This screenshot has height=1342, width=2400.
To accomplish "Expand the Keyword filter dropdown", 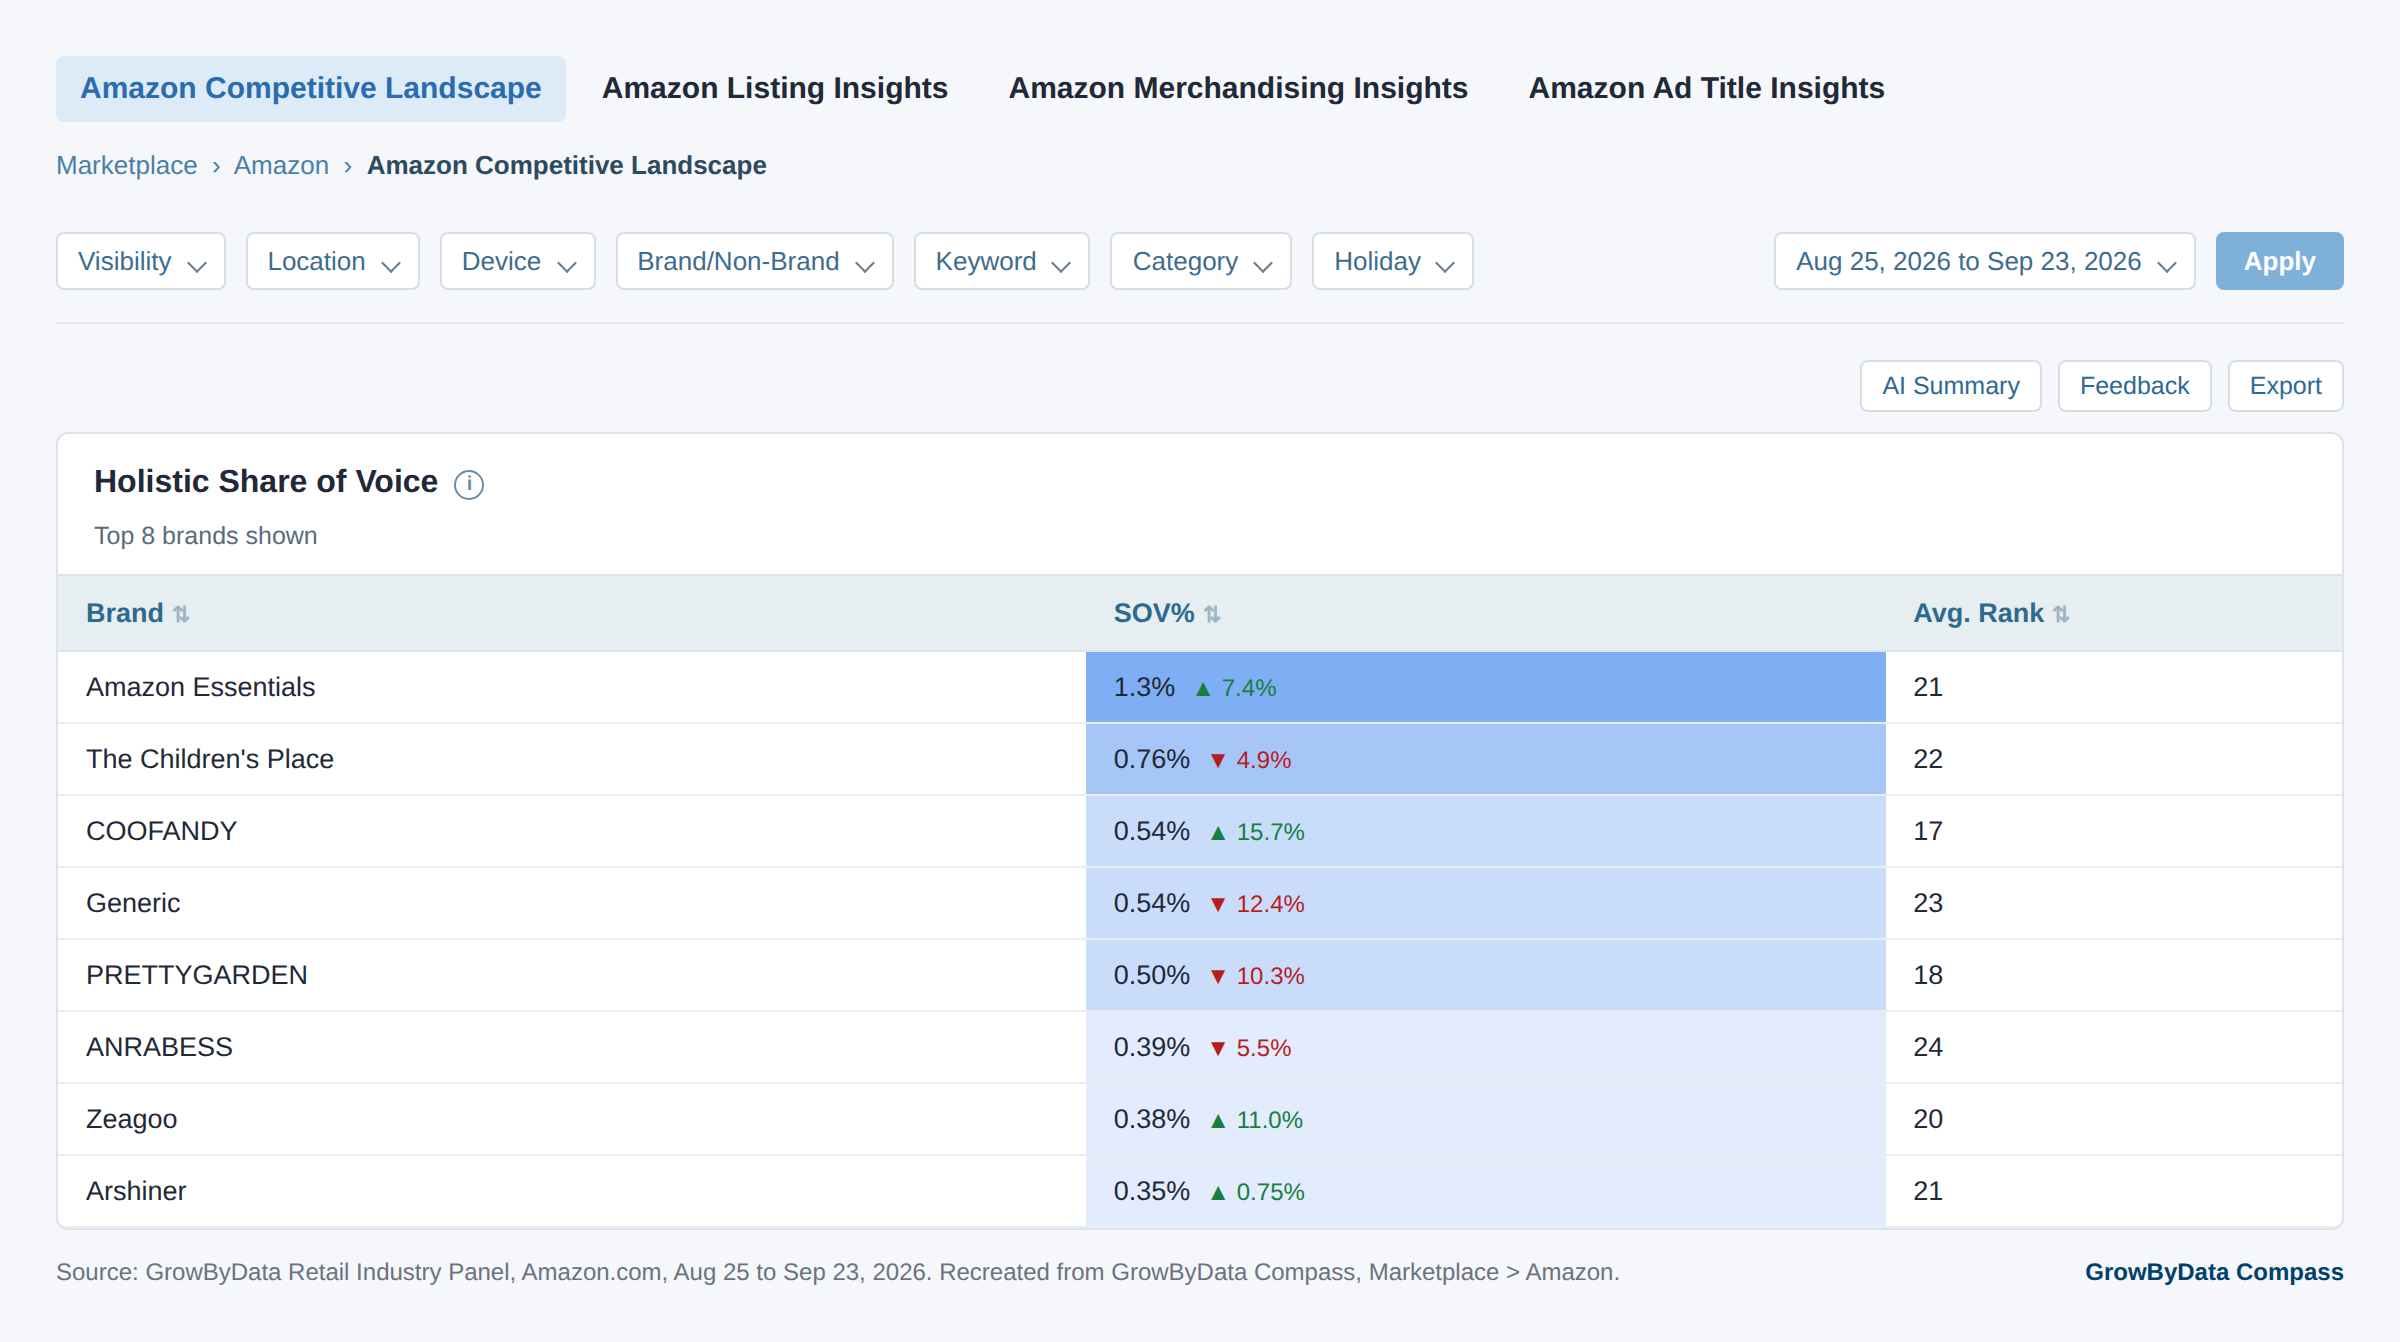I will [x=1002, y=261].
